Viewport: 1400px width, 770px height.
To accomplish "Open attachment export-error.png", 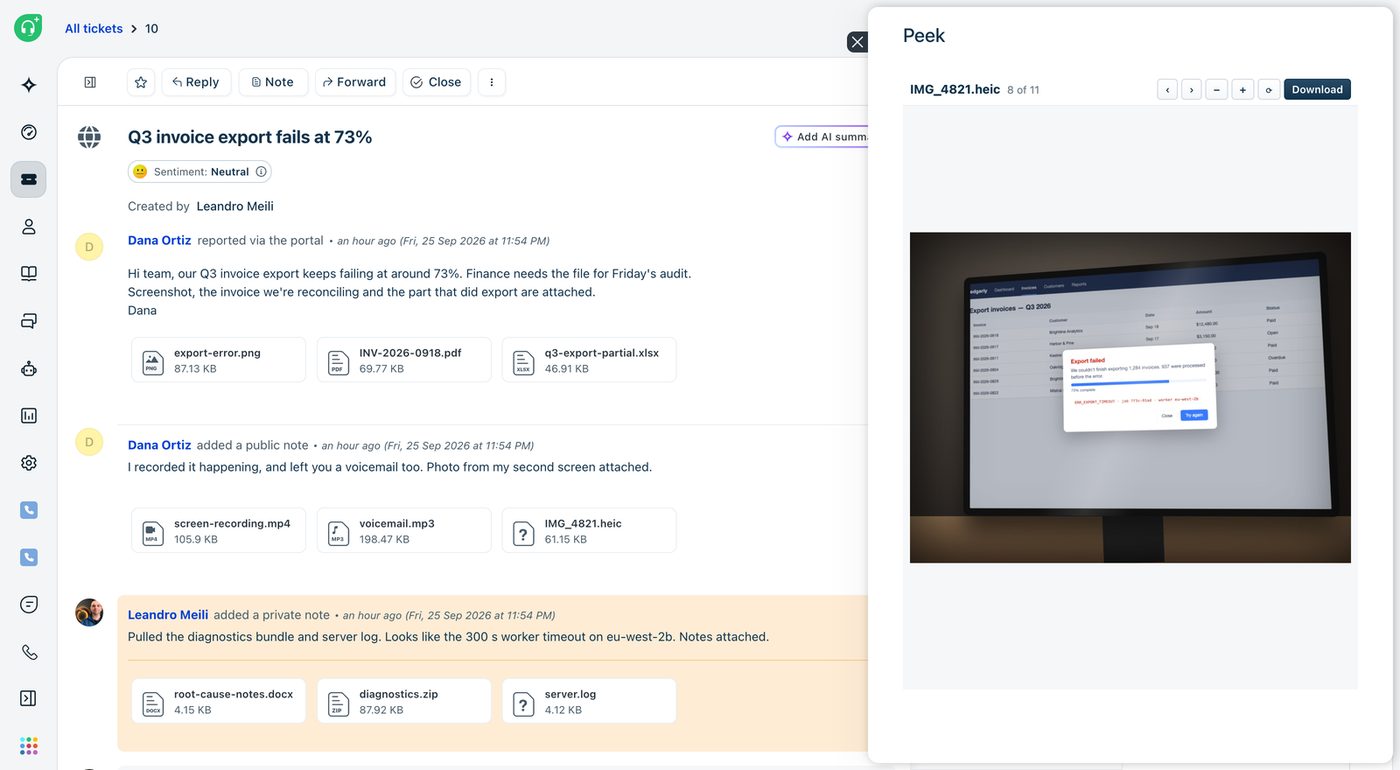I will 219,360.
